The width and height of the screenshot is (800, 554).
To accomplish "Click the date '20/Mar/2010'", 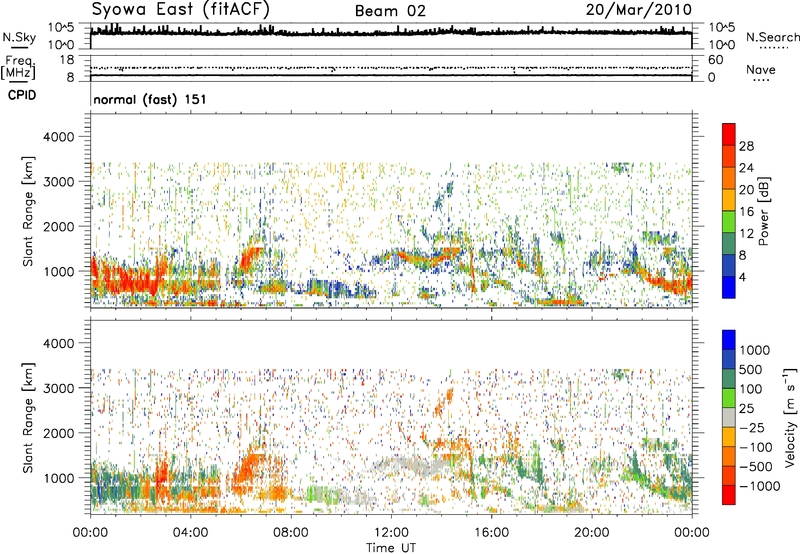I will point(639,9).
